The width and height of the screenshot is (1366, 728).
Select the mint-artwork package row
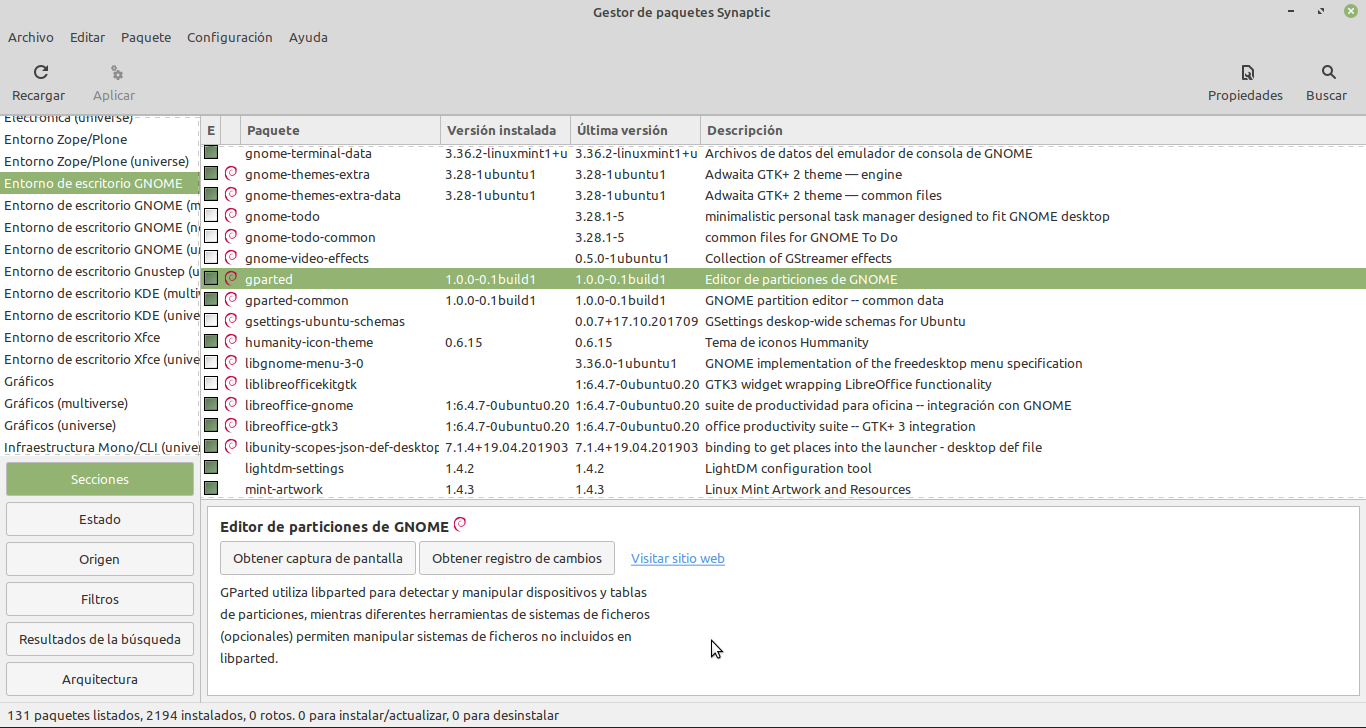781,489
